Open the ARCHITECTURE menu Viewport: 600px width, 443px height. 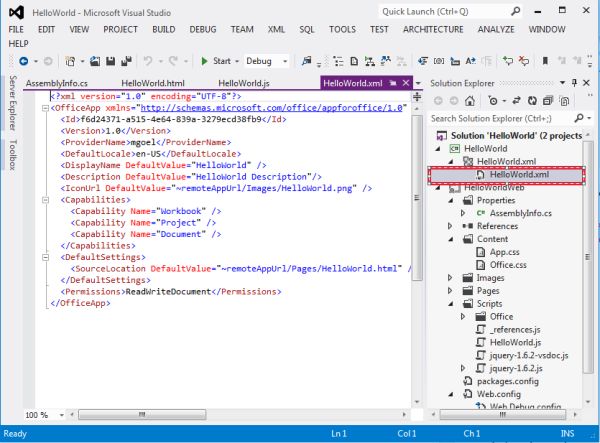[x=433, y=29]
